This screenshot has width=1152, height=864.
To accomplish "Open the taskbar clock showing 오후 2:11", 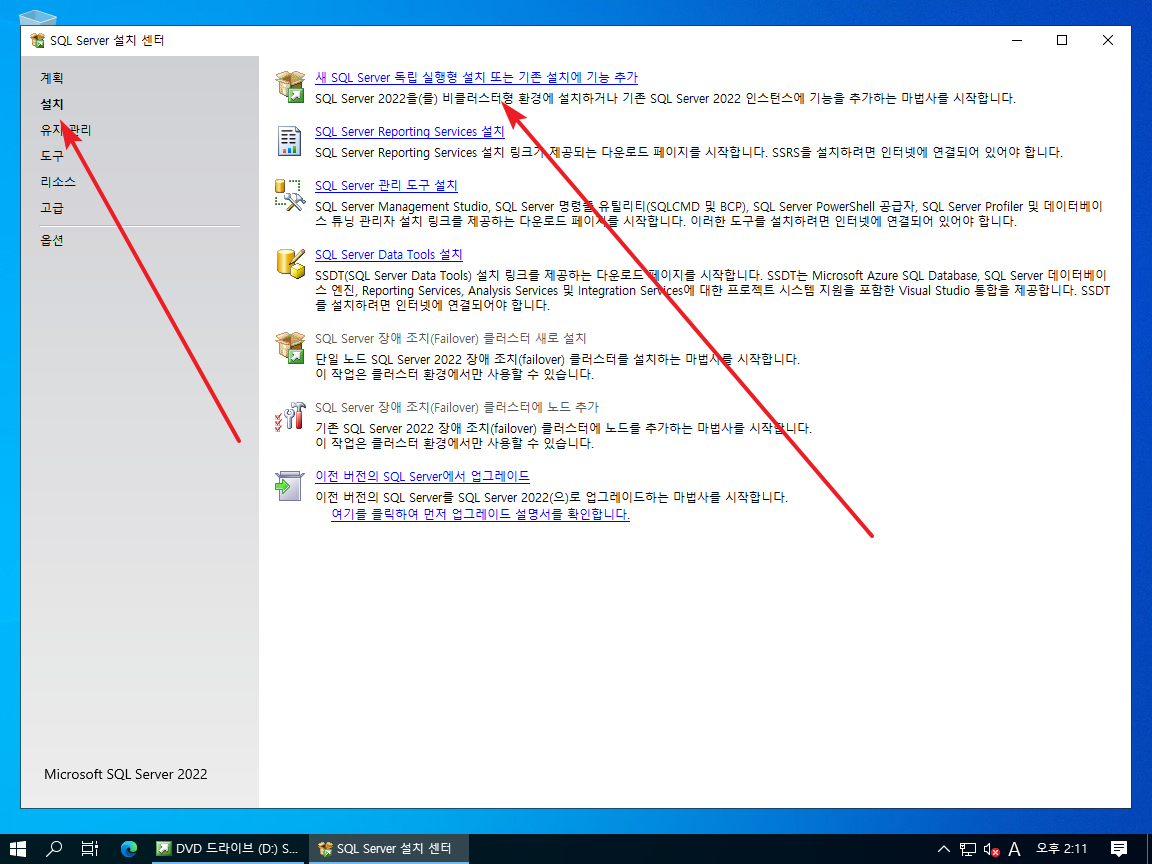I will (x=1062, y=849).
